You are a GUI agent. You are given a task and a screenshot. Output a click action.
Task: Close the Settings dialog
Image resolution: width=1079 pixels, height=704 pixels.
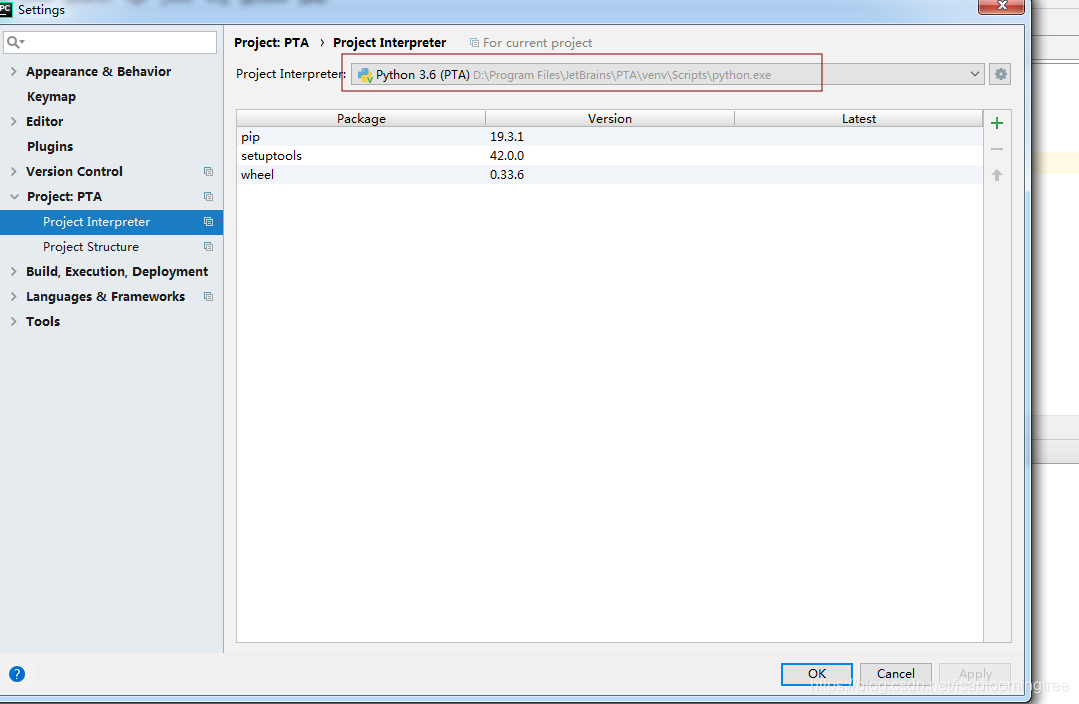coord(1001,6)
